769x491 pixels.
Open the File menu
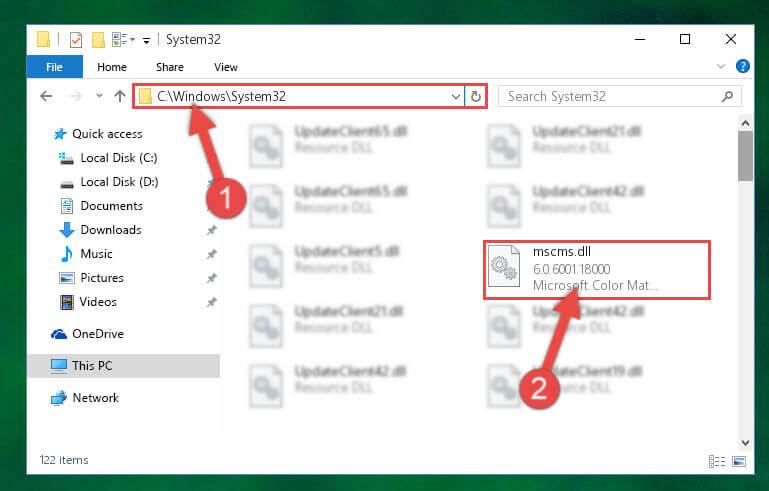54,67
